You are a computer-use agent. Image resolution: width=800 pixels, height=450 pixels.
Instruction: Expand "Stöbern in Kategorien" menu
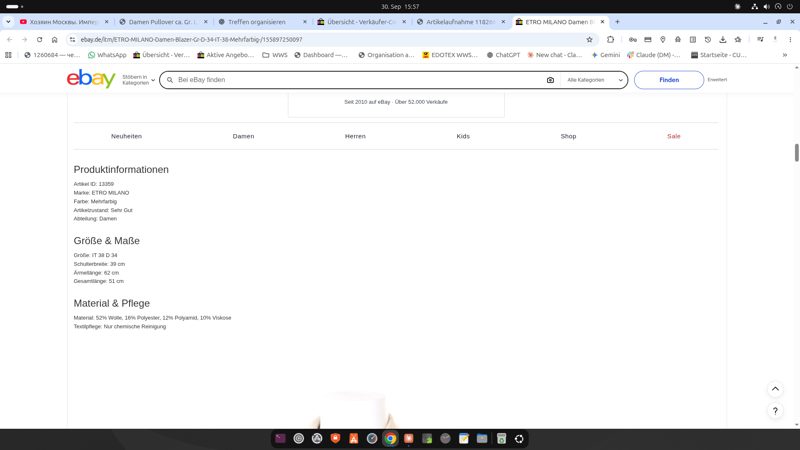click(138, 80)
